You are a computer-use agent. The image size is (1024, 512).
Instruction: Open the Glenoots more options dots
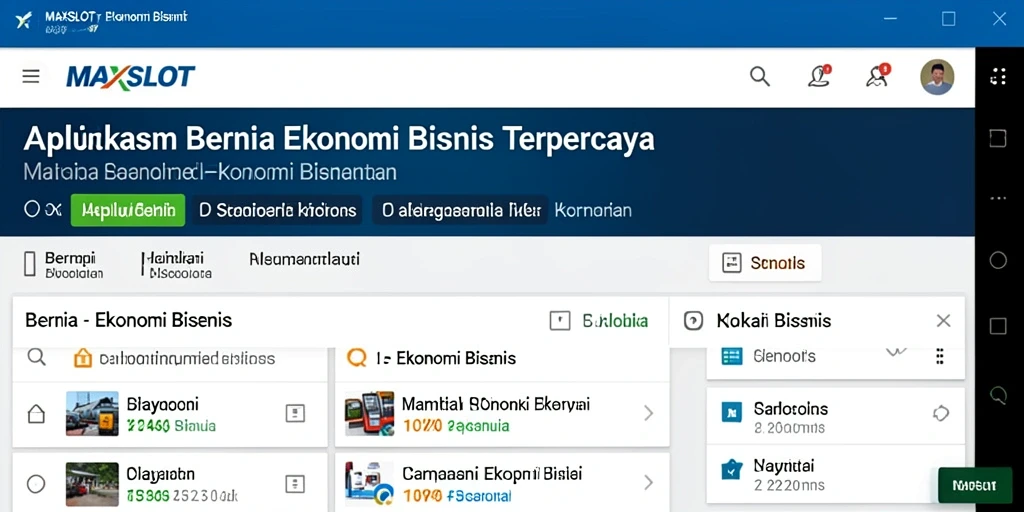click(x=940, y=356)
